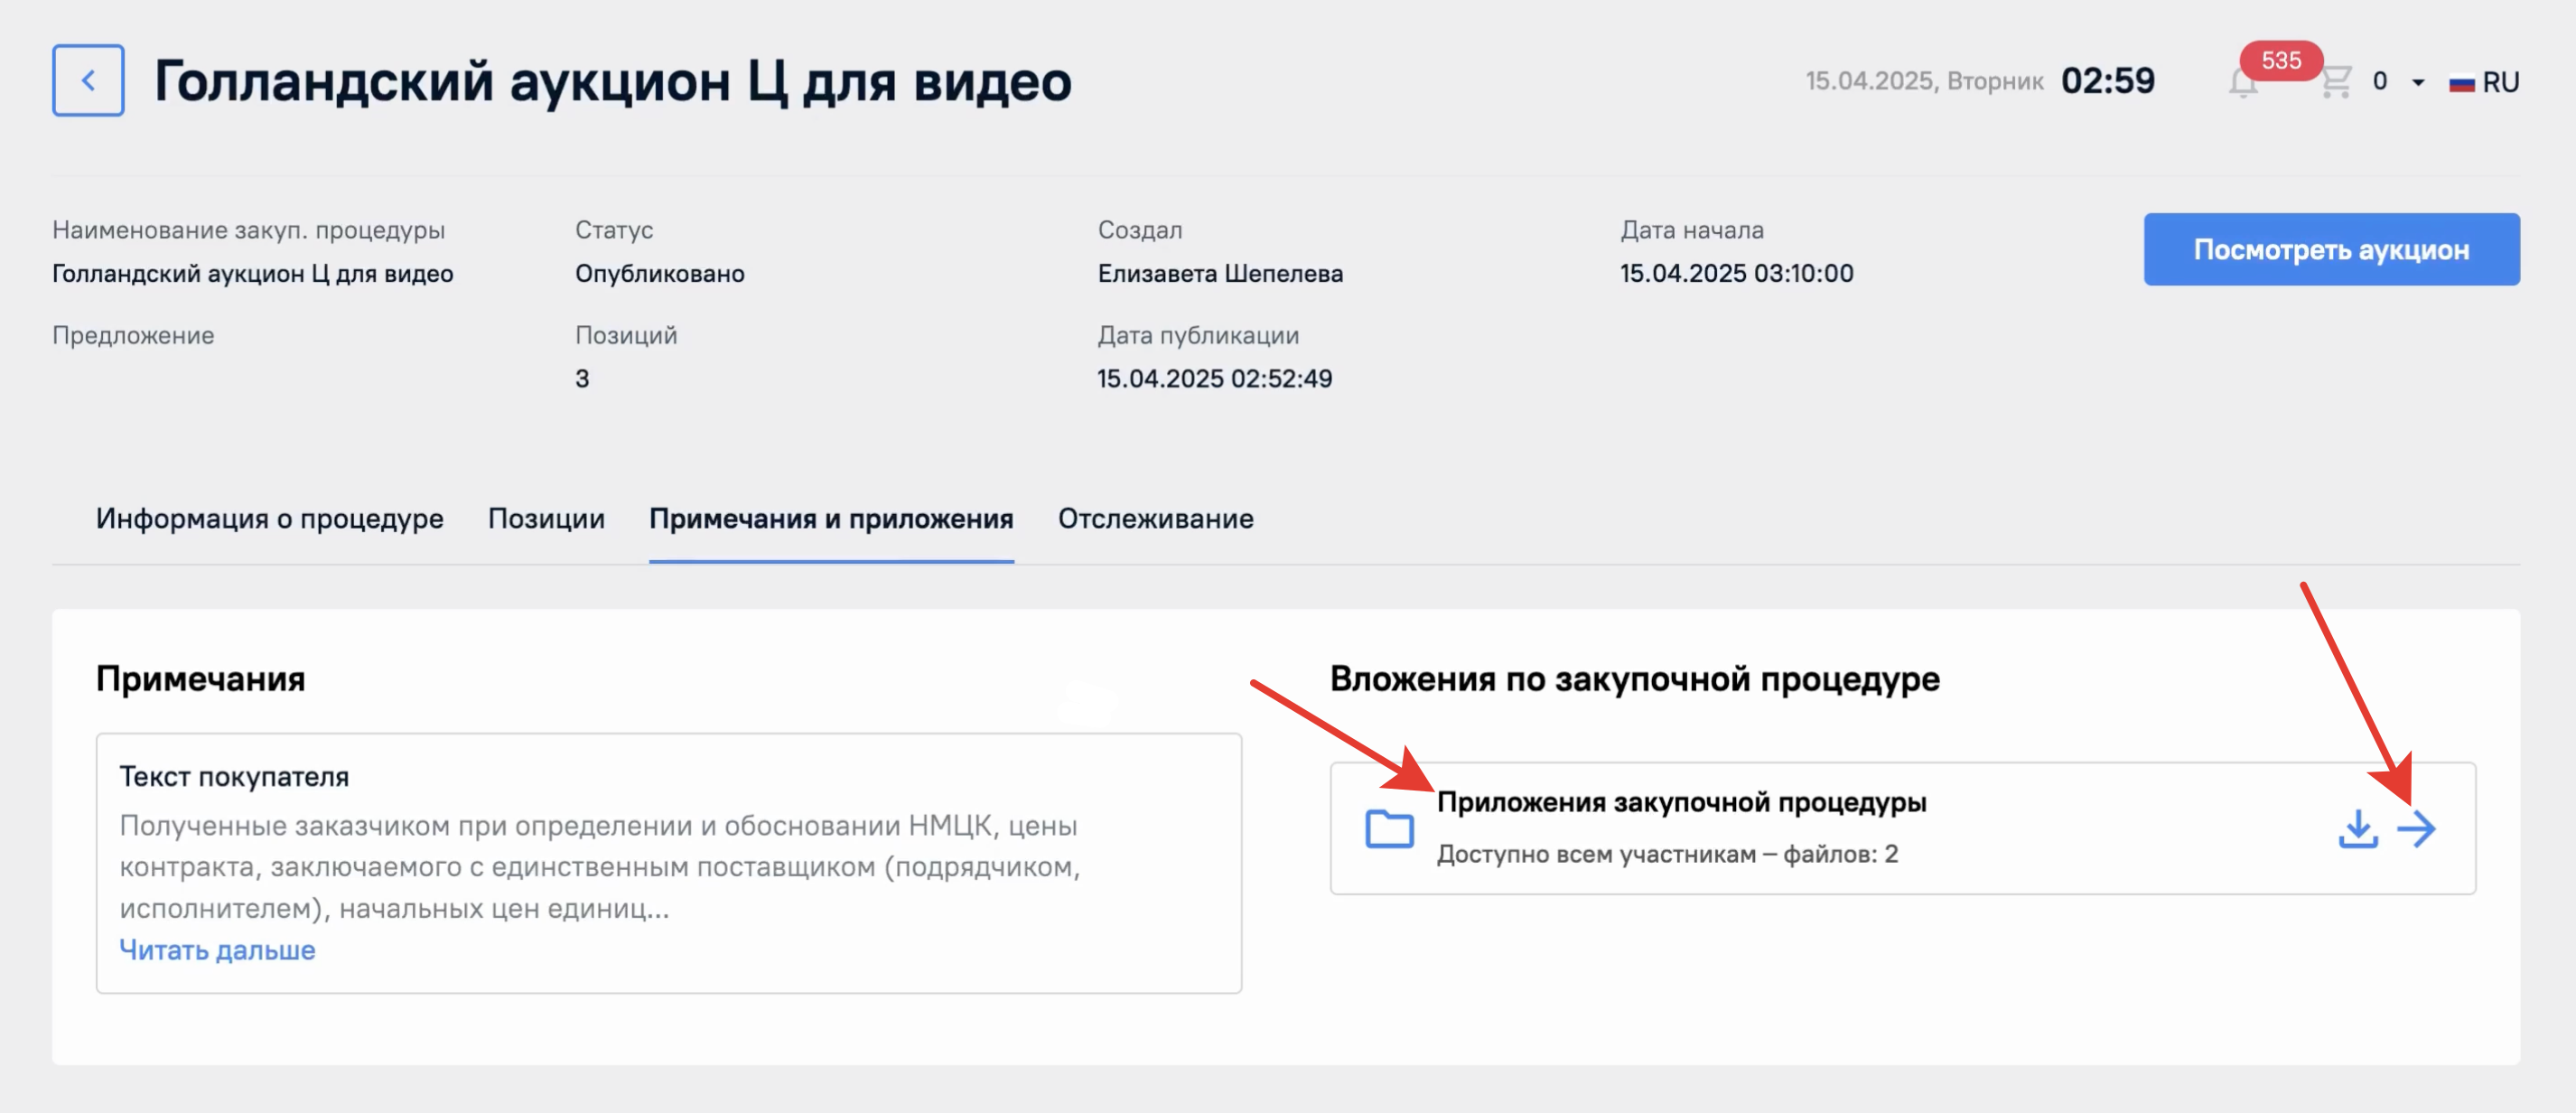Open the shopping cart icon

2335,81
